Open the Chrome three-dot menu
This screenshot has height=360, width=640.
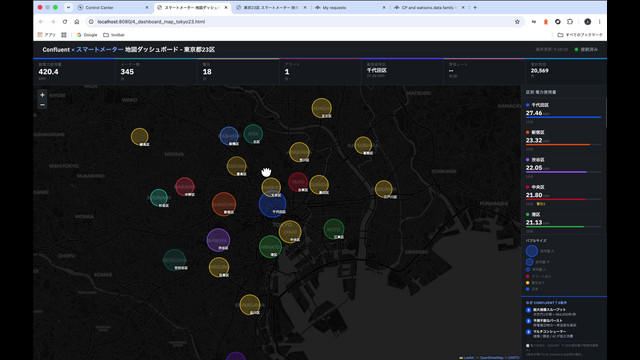[599, 22]
